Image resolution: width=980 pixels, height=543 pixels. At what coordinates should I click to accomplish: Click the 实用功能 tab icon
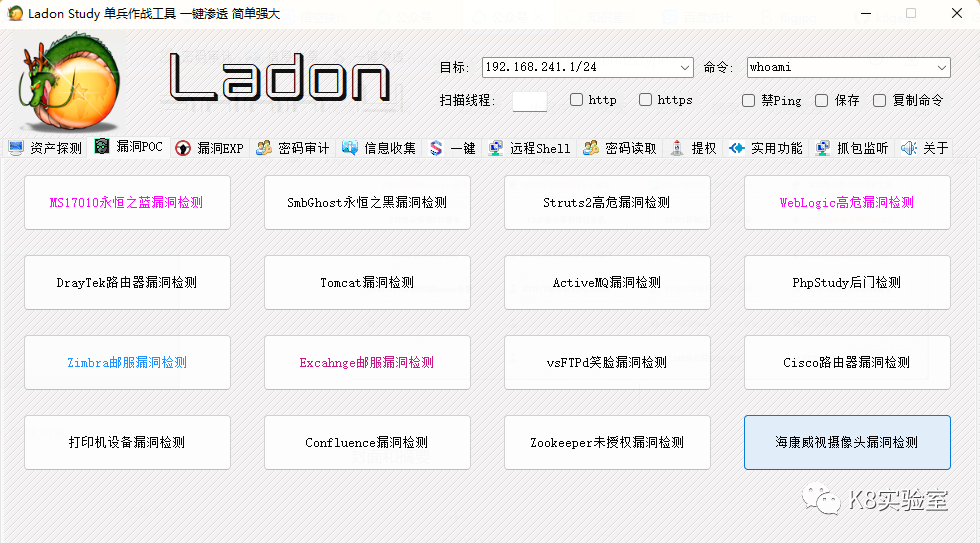tap(737, 148)
